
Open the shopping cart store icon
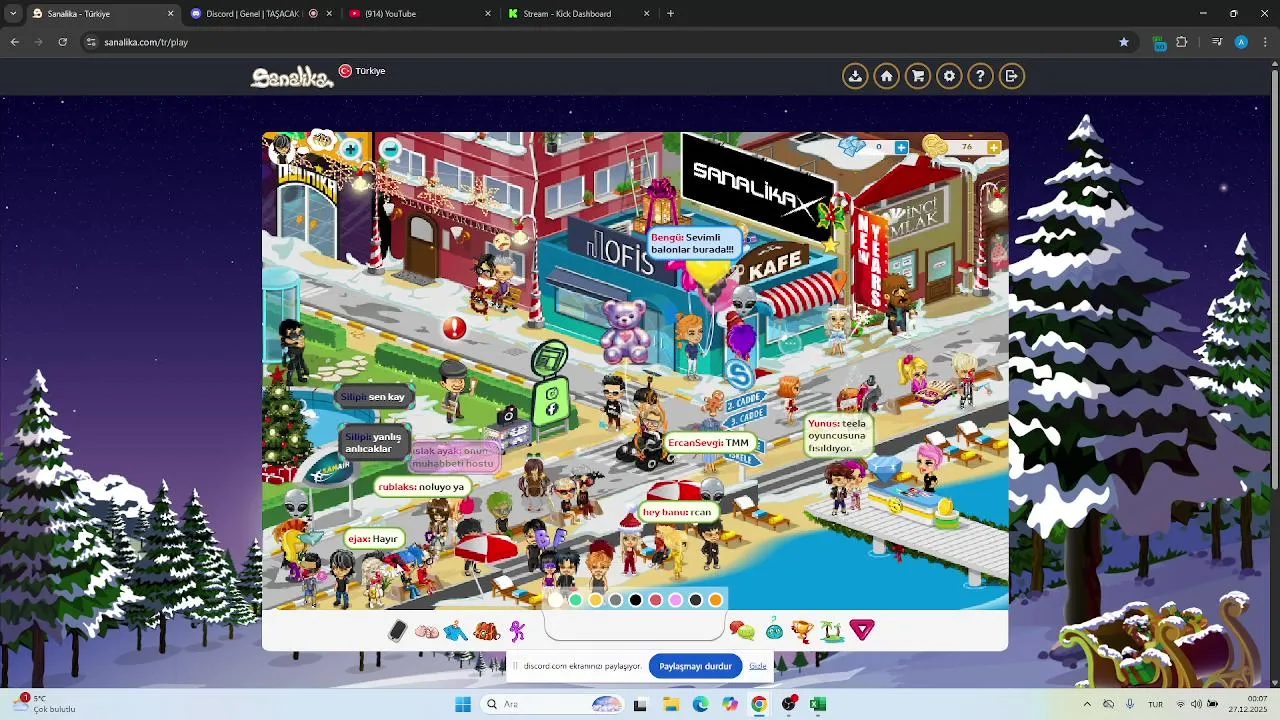(x=917, y=76)
